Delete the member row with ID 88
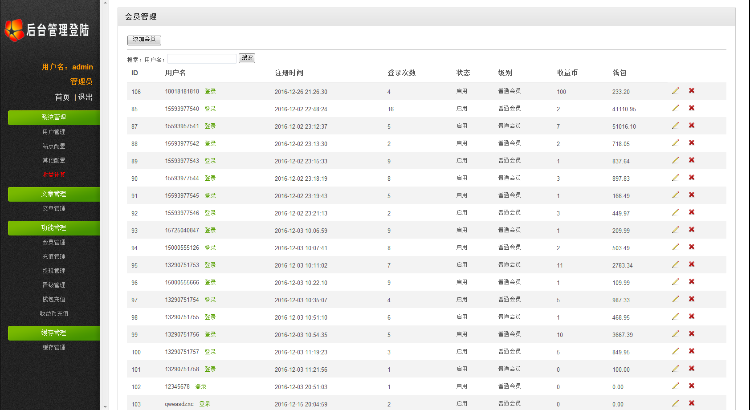750x410 pixels. tap(691, 142)
